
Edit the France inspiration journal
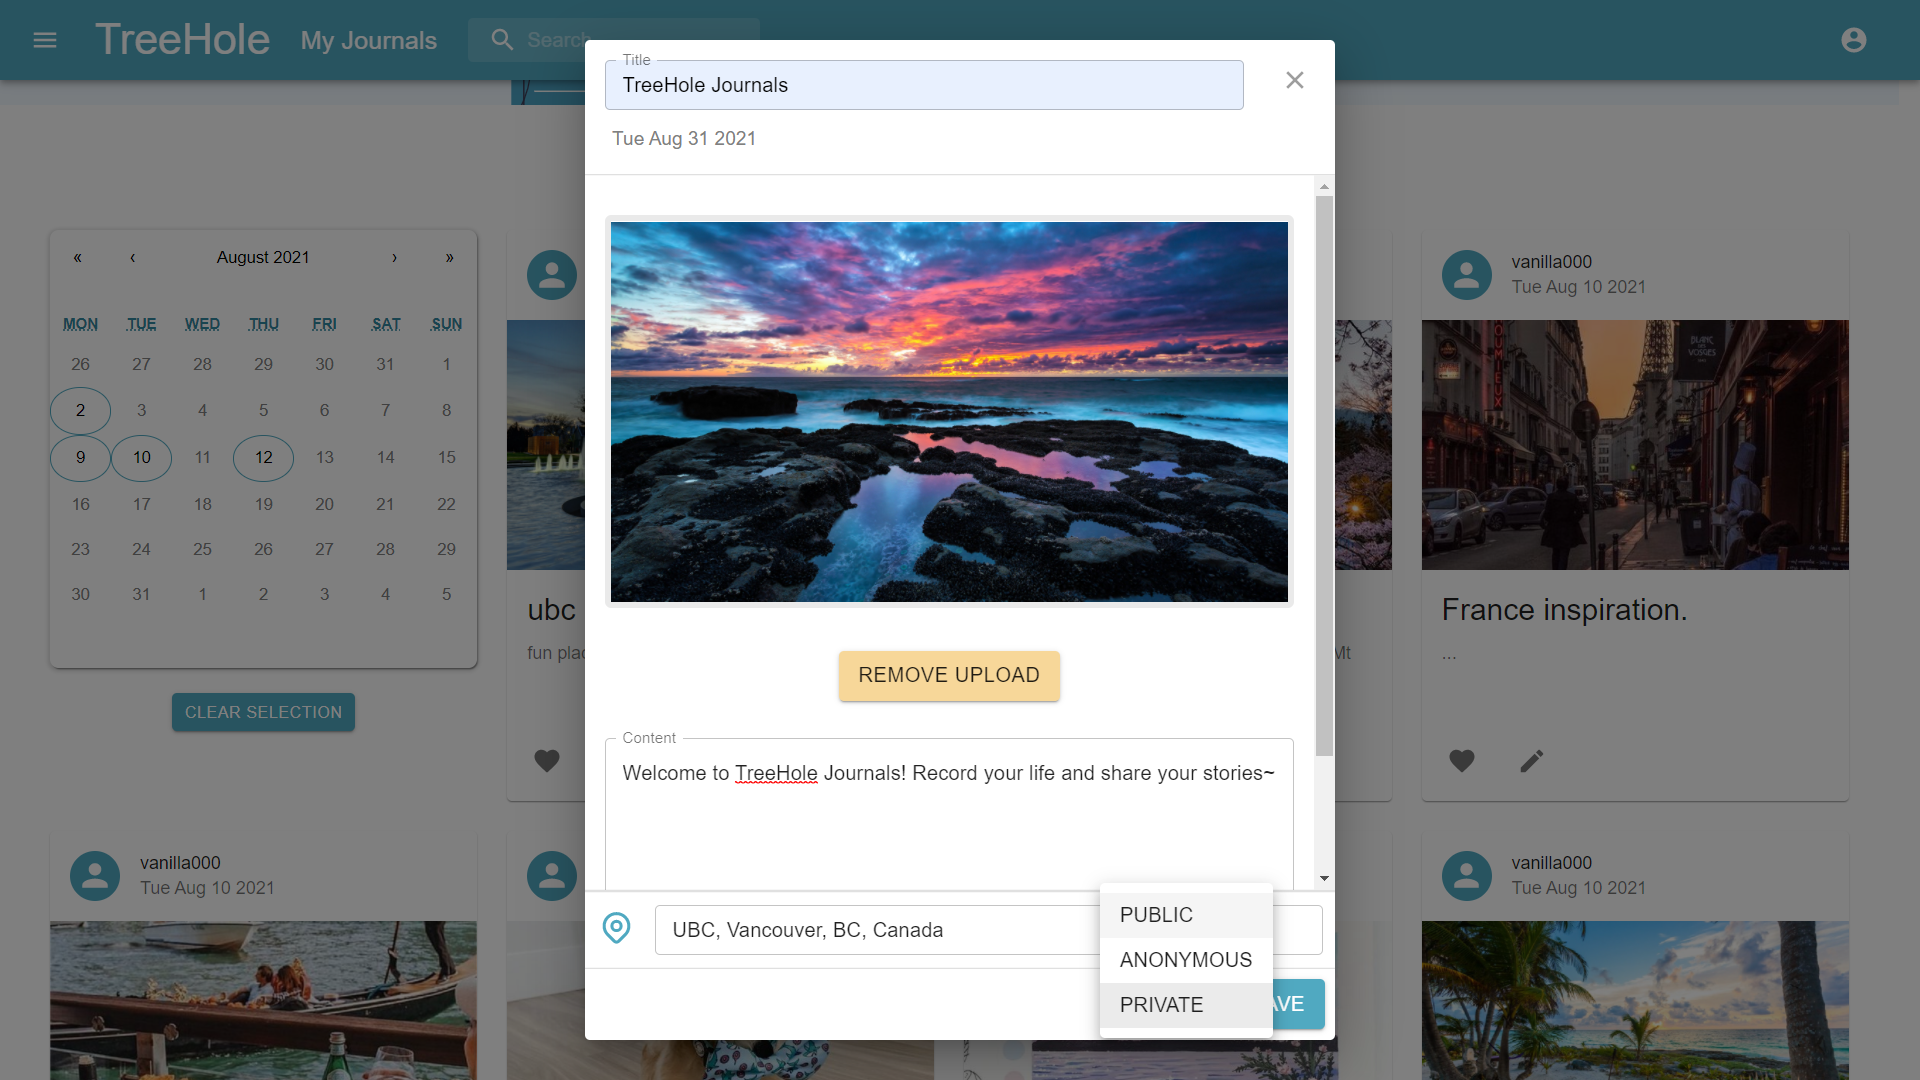pyautogui.click(x=1531, y=761)
